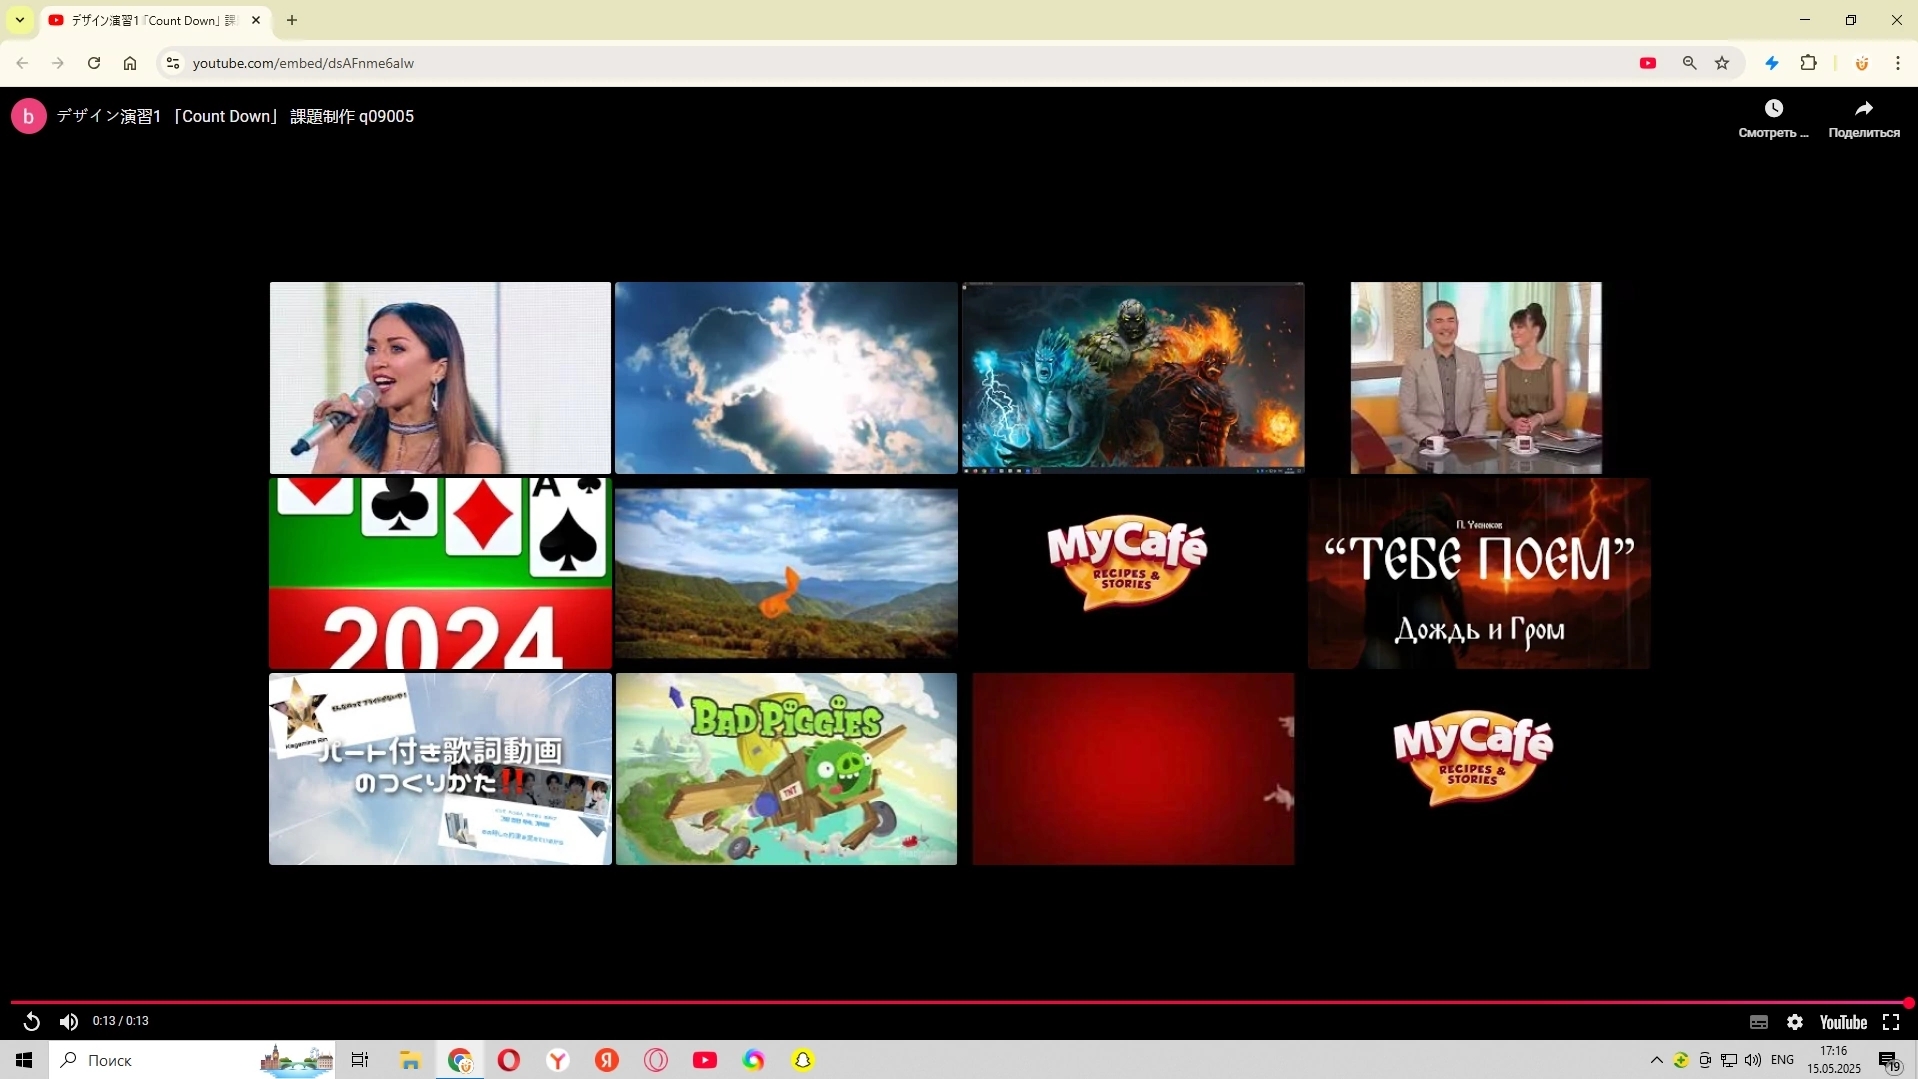The image size is (1918, 1079).
Task: Reload the current page
Action: (x=94, y=63)
